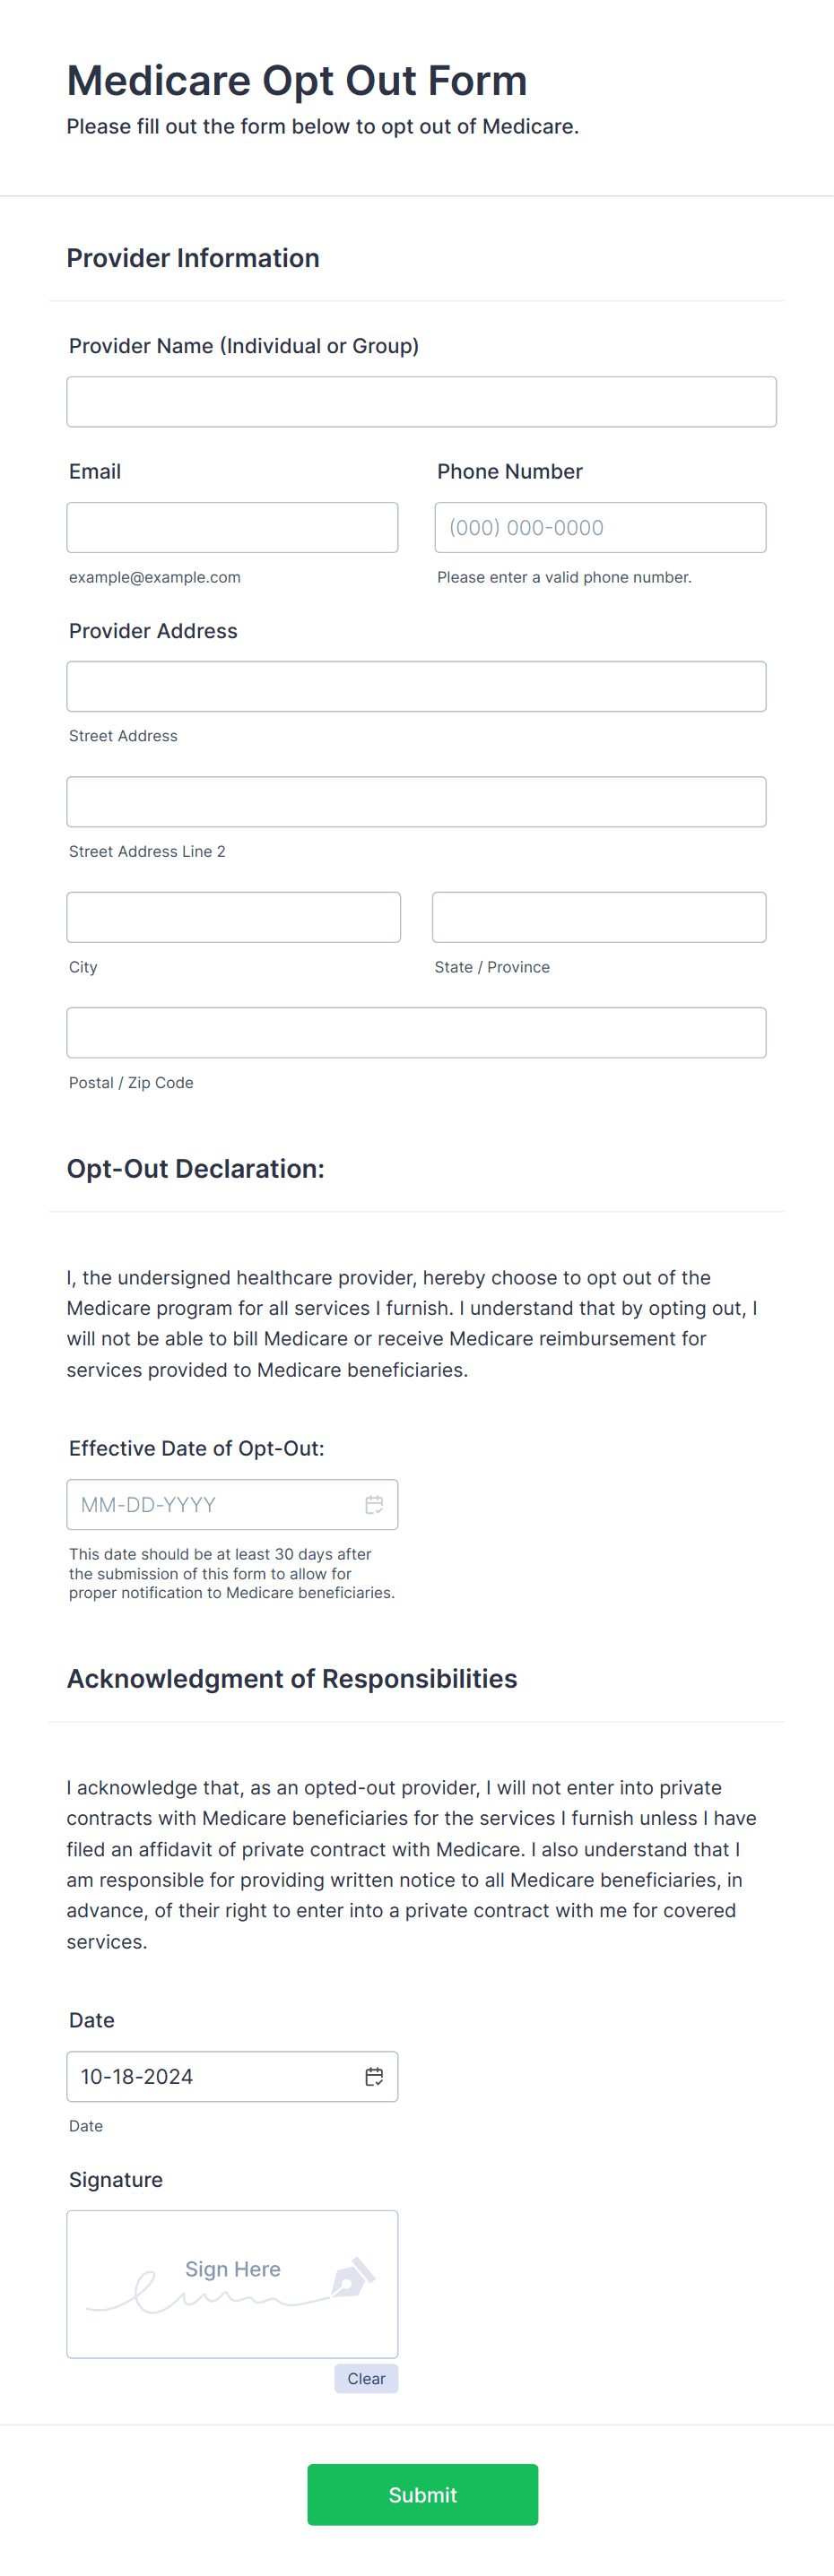
Task: Click the Provider Information section heading
Action: (x=193, y=258)
